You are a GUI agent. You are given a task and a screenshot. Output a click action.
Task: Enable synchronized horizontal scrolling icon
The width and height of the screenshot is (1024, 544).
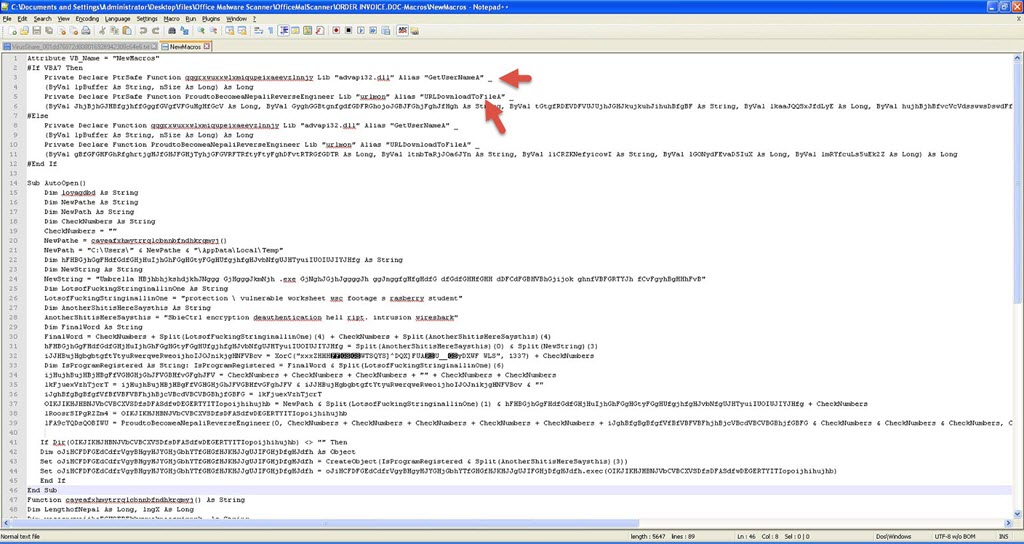(x=242, y=31)
